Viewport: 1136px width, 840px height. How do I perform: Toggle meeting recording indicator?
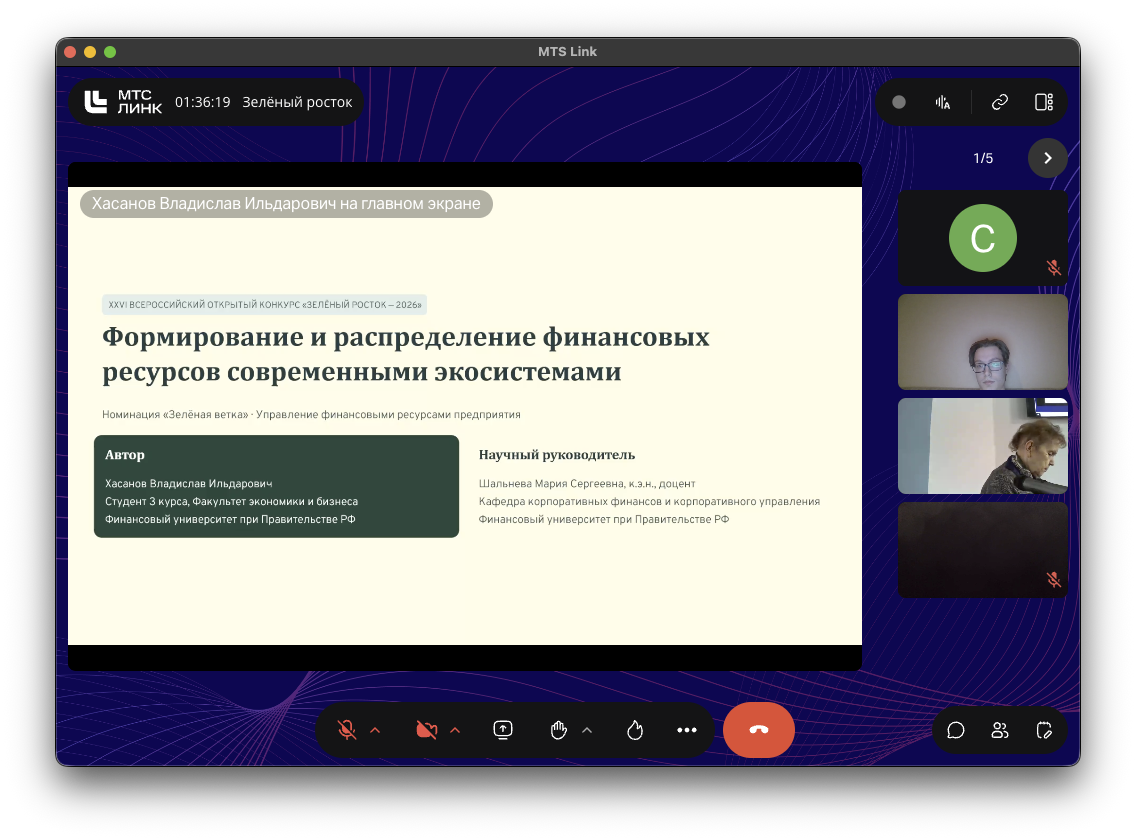tap(899, 102)
